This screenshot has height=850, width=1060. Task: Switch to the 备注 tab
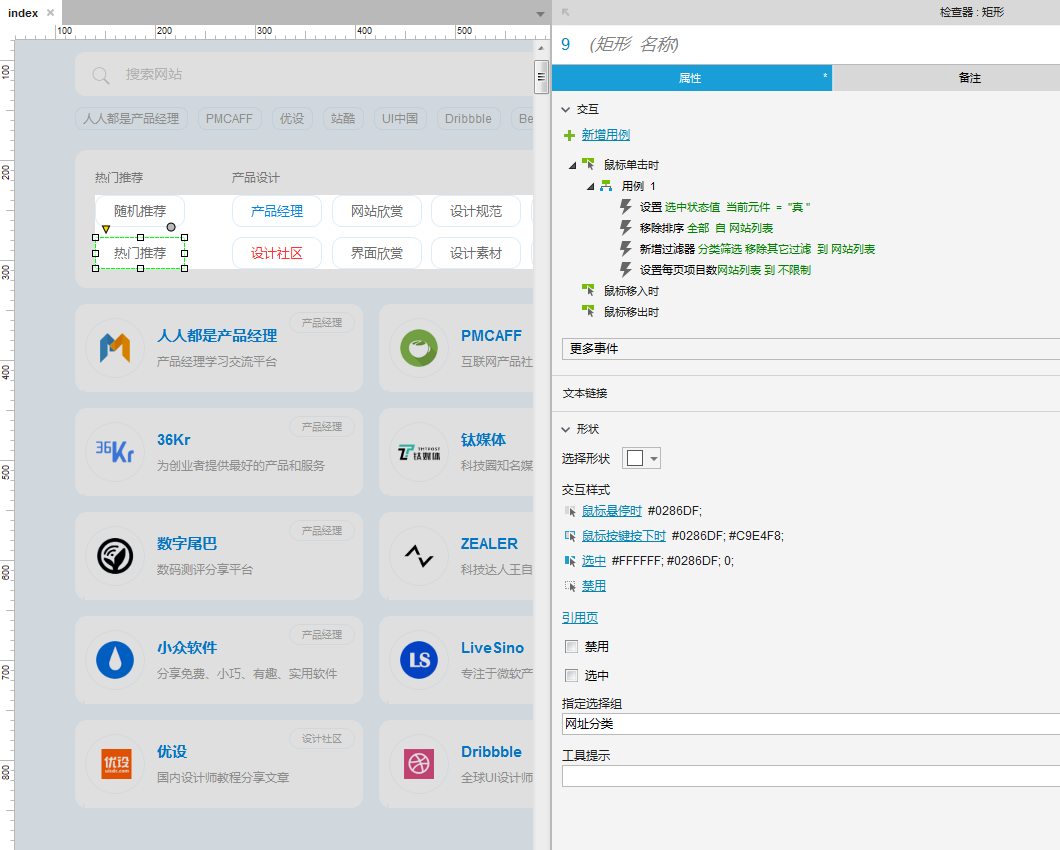946,78
